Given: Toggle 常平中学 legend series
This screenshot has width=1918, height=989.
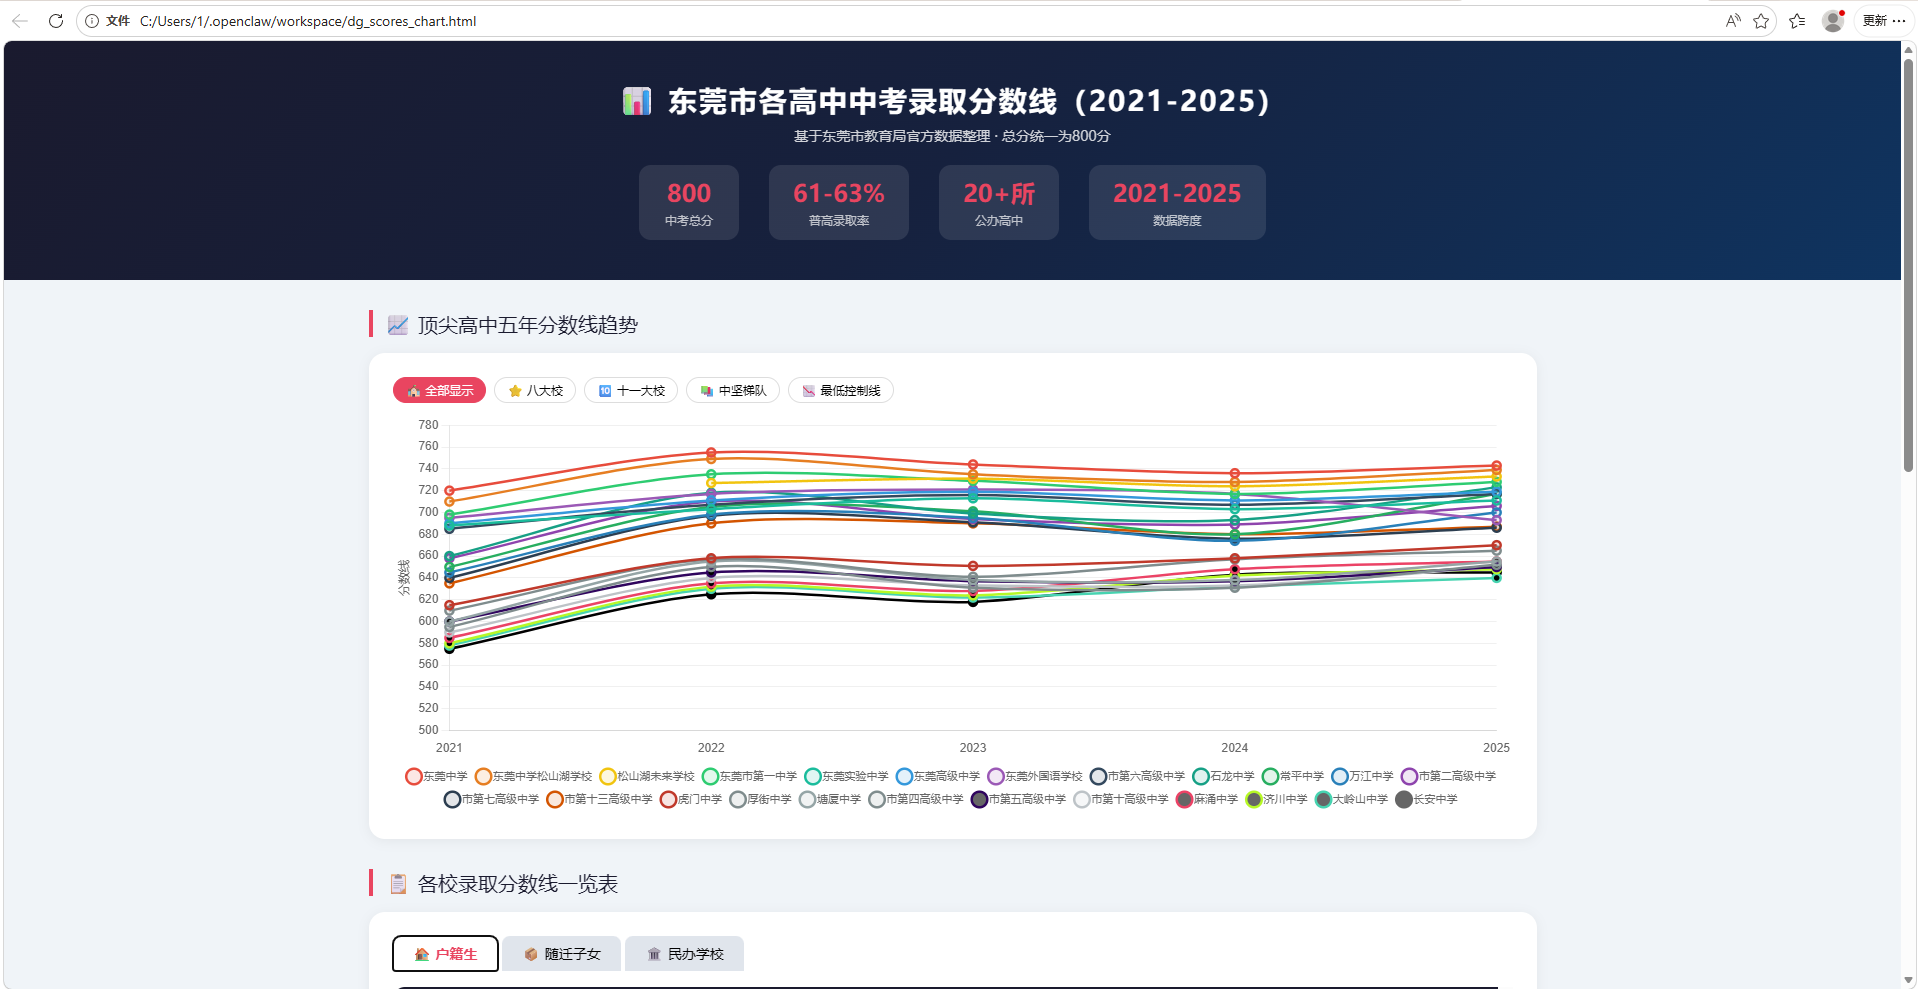Looking at the screenshot, I should (x=1293, y=777).
